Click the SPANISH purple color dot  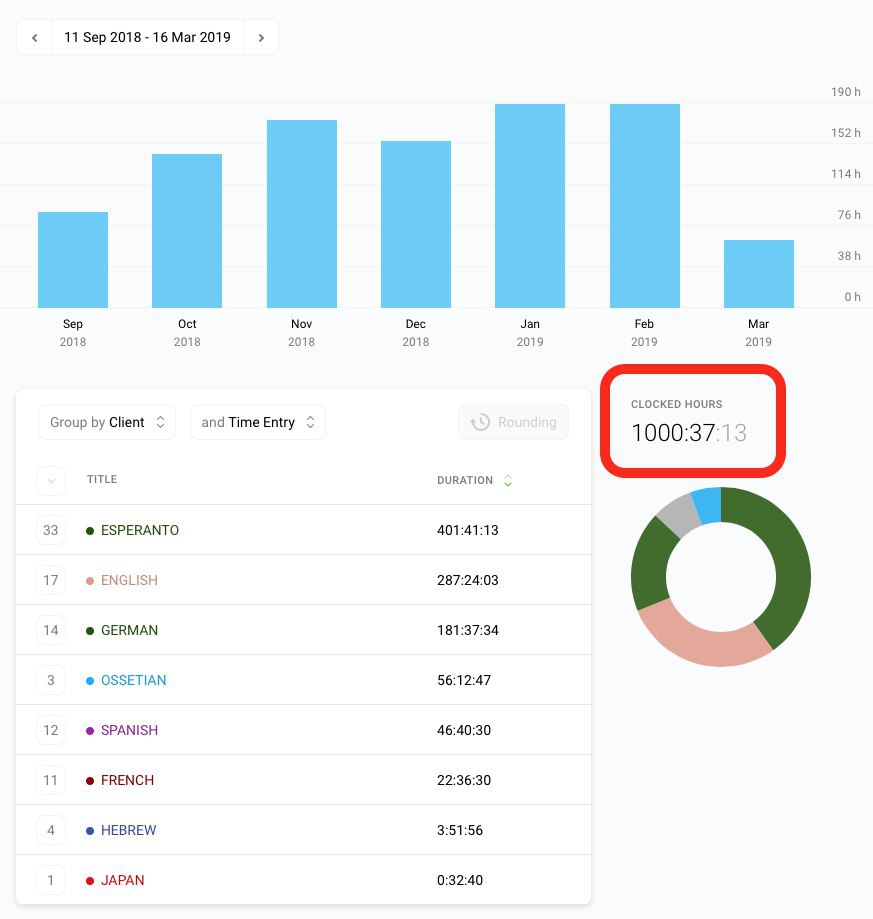[90, 731]
